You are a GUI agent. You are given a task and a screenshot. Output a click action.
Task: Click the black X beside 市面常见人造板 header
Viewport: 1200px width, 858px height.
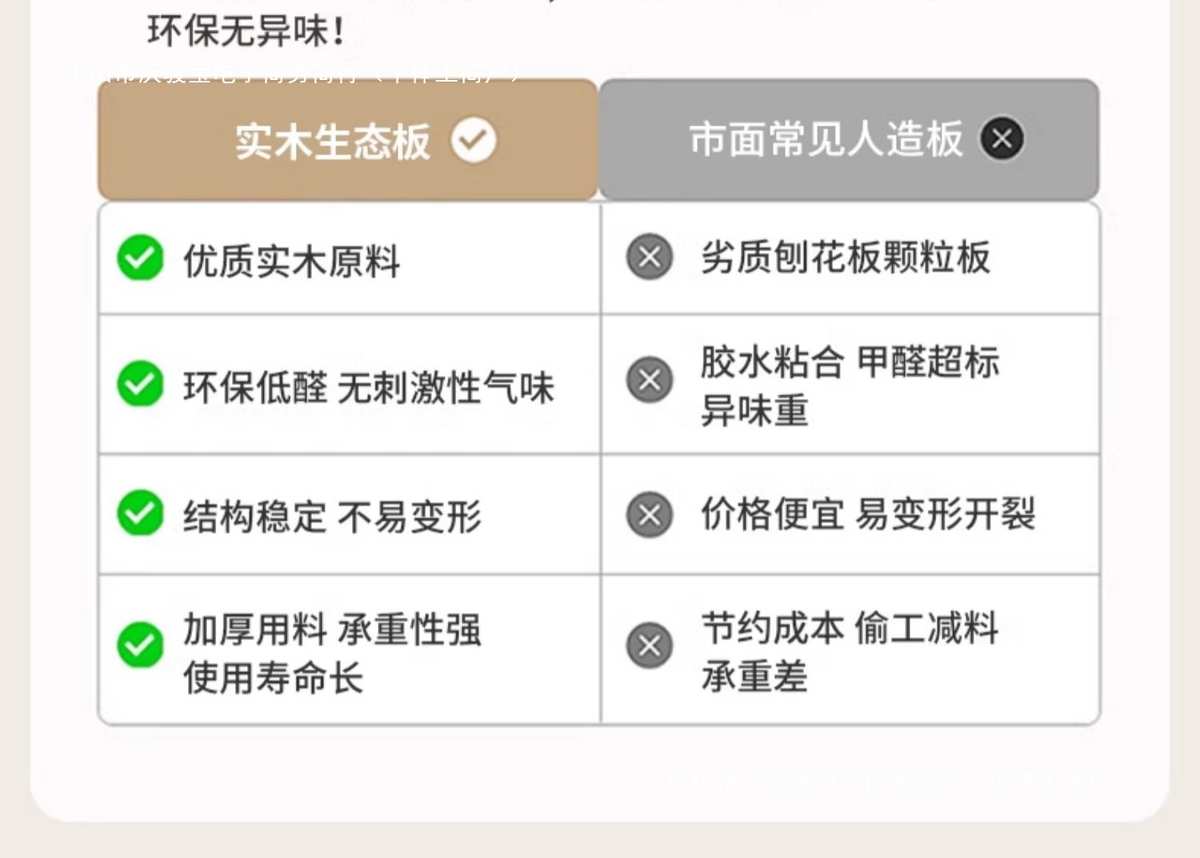[1002, 139]
